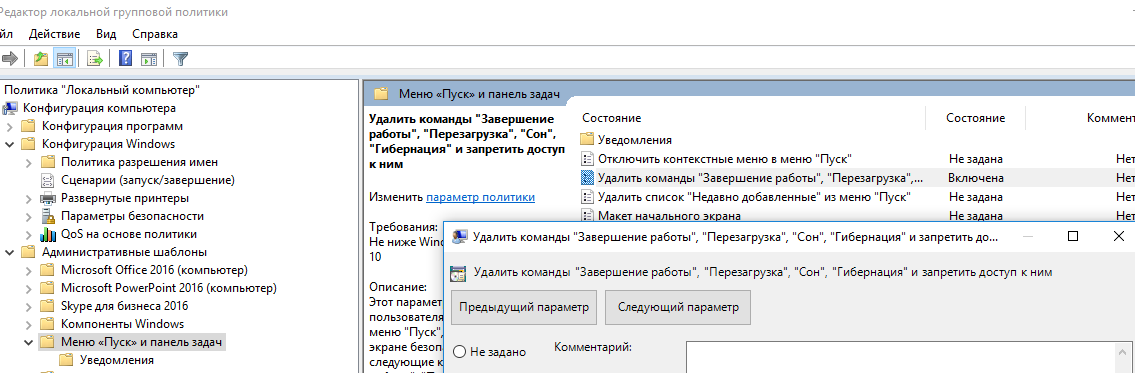Click the QoS на основе политики chart icon
This screenshot has height=373, width=1135.
48,234
